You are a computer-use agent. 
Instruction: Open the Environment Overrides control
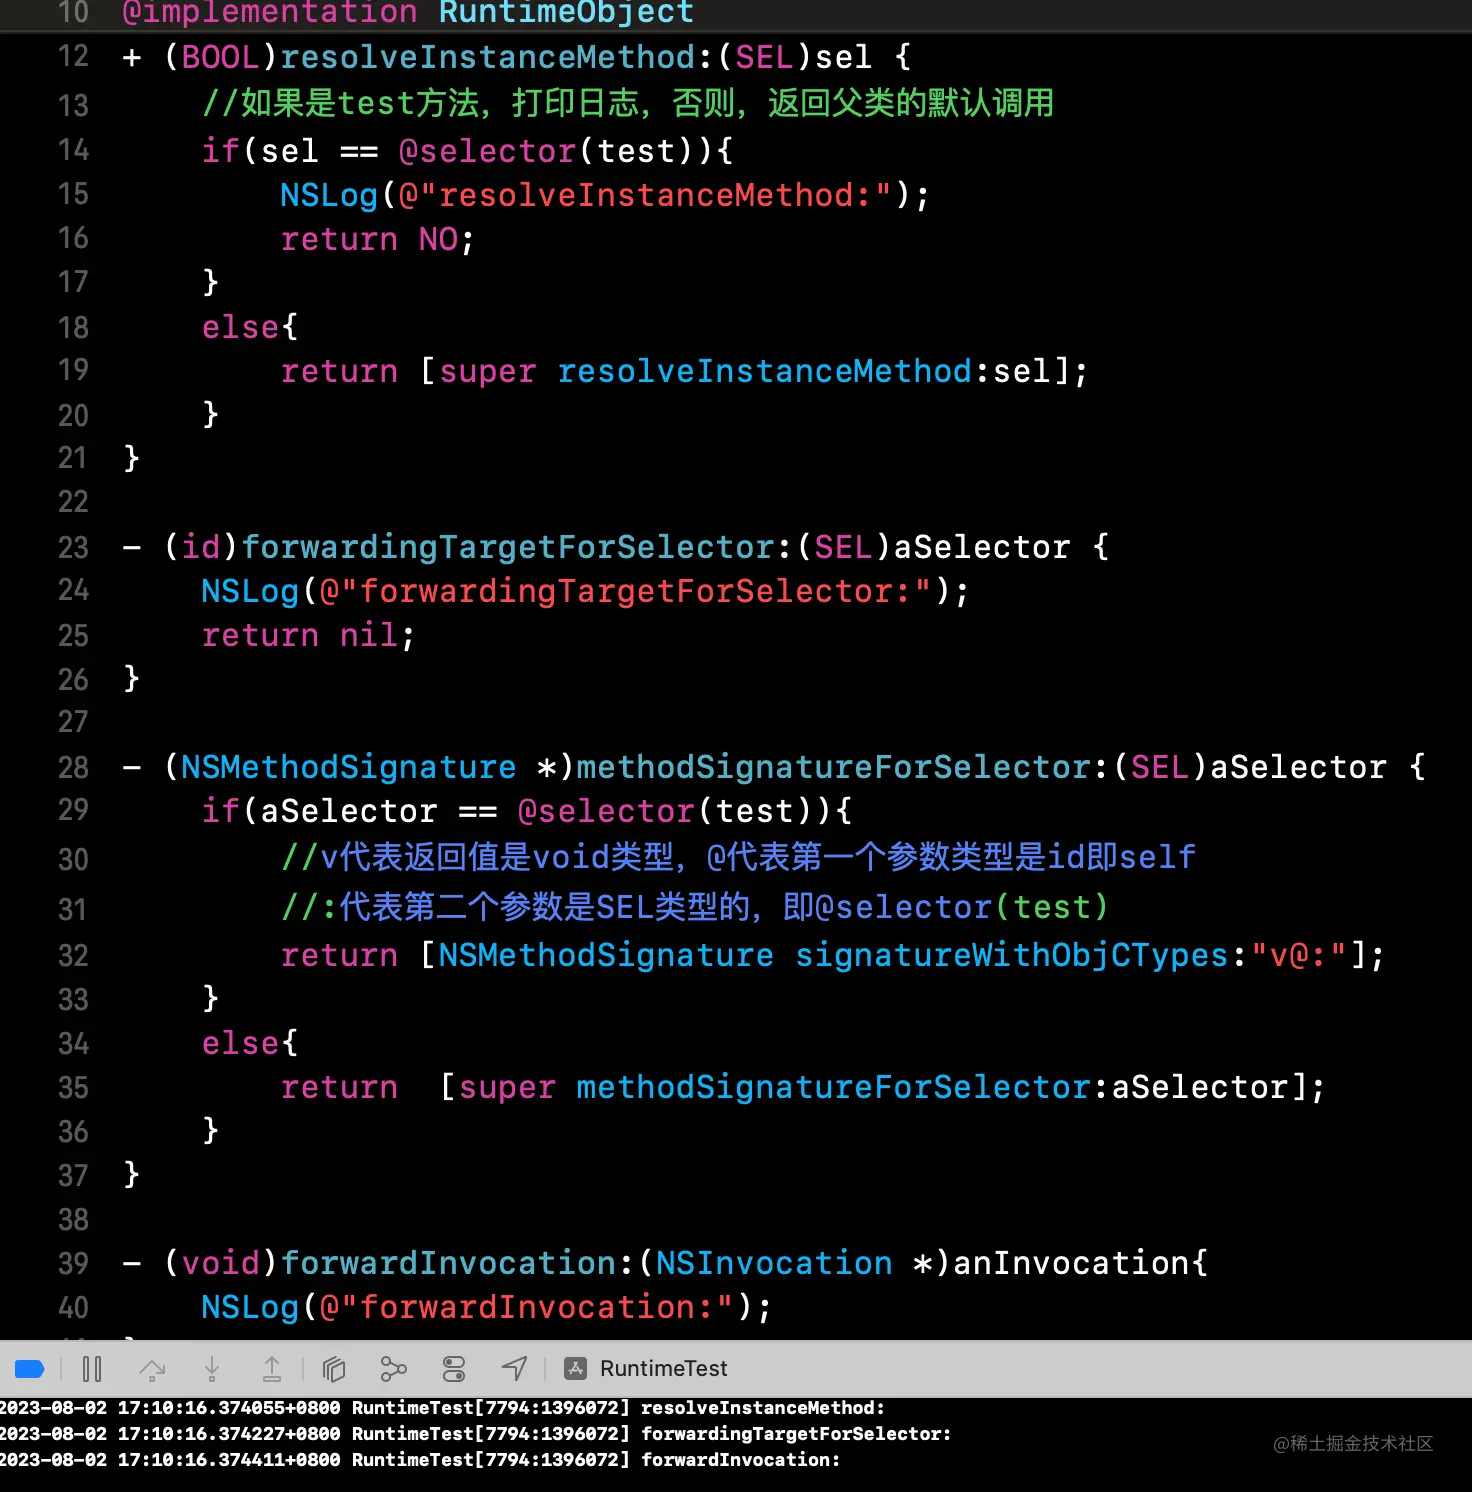(454, 1369)
